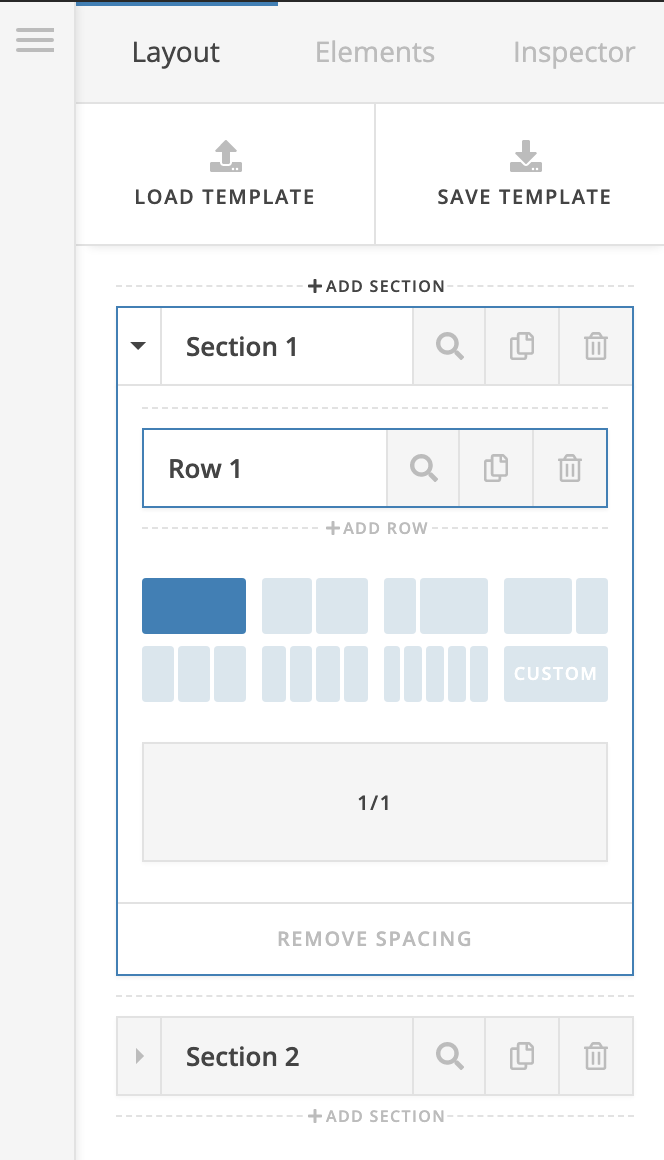The image size is (664, 1160).
Task: Duplicate Section 2 with copy icon
Action: (x=522, y=1056)
